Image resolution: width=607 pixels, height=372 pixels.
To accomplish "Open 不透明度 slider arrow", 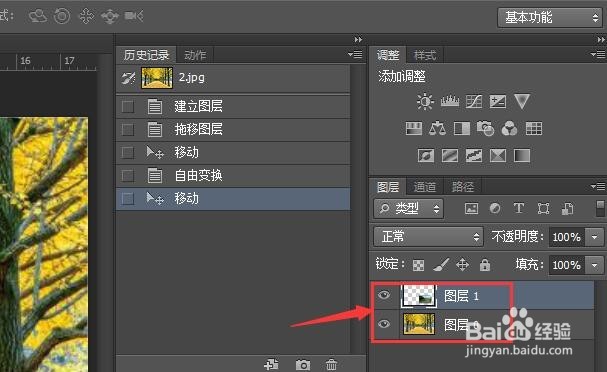I will 595,237.
